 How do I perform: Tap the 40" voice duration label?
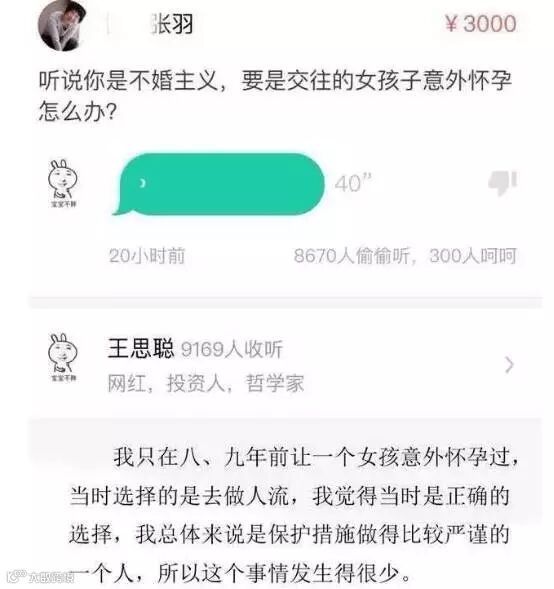click(x=353, y=183)
